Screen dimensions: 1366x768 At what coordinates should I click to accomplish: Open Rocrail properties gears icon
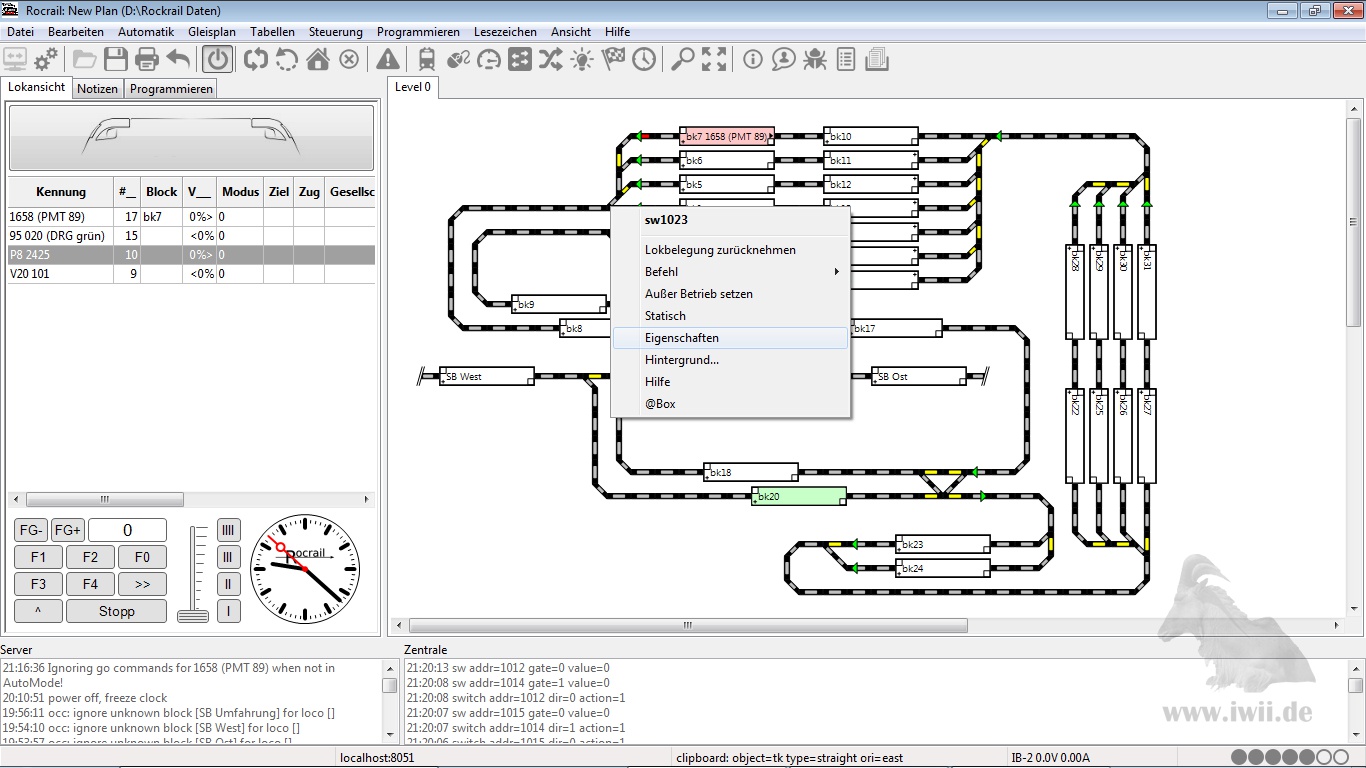tap(46, 59)
